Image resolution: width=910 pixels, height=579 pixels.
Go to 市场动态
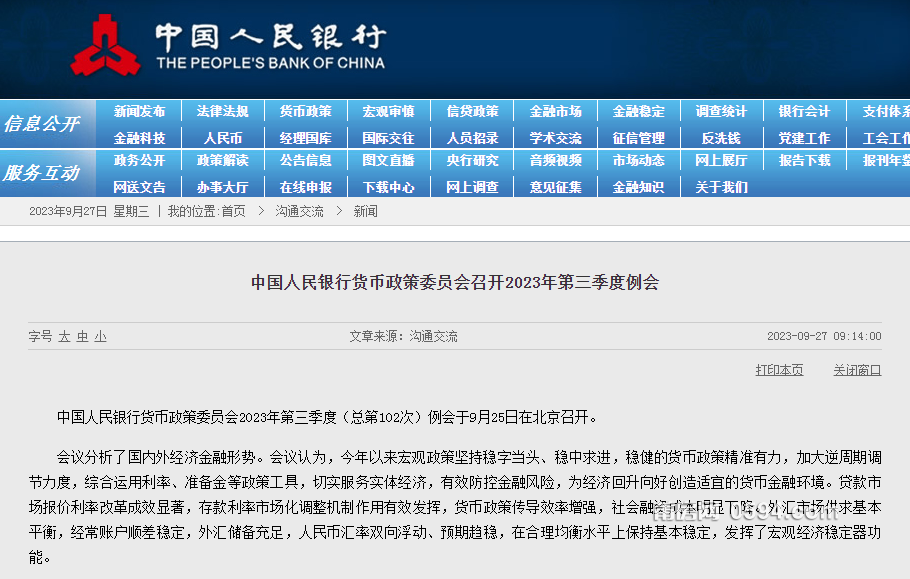pyautogui.click(x=638, y=160)
